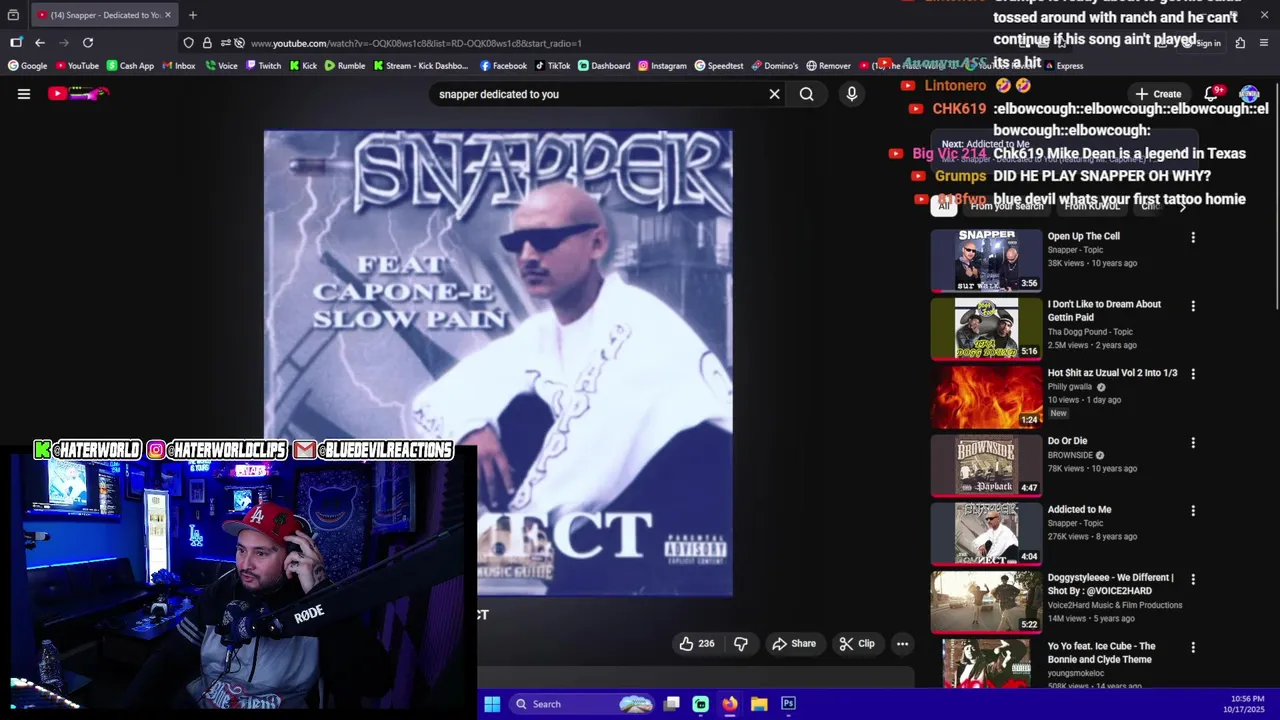This screenshot has width=1280, height=720.
Task: Open the Facebook bookmark
Action: 503,66
